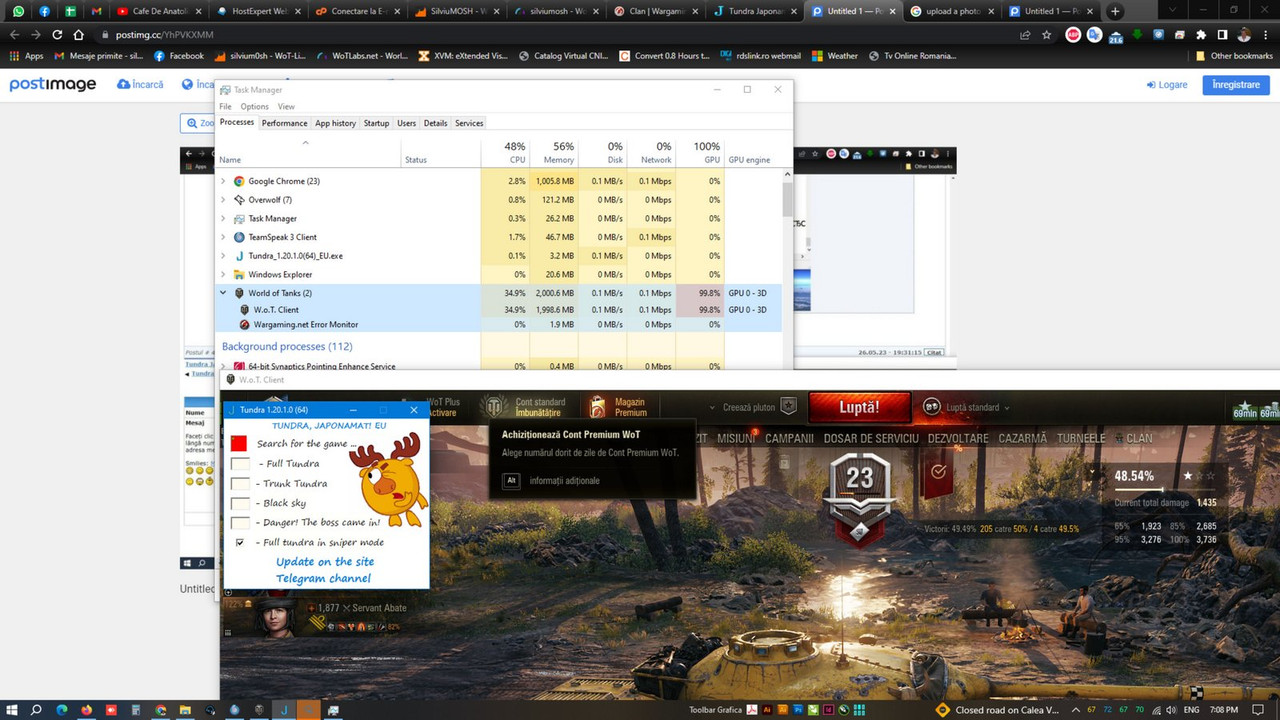Image resolution: width=1280 pixels, height=720 pixels.
Task: Enable the Trunk Tundra checkbox
Action: [x=240, y=483]
